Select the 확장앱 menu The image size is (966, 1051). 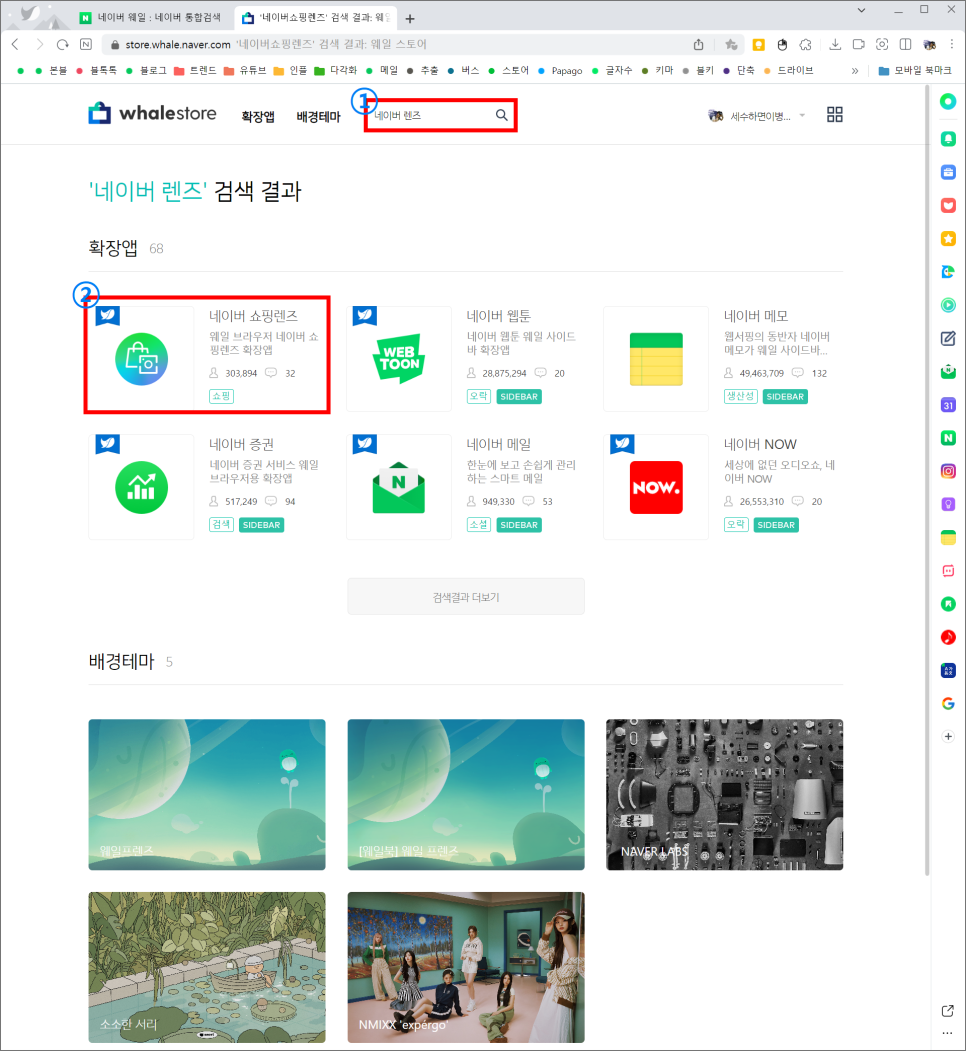(x=258, y=117)
